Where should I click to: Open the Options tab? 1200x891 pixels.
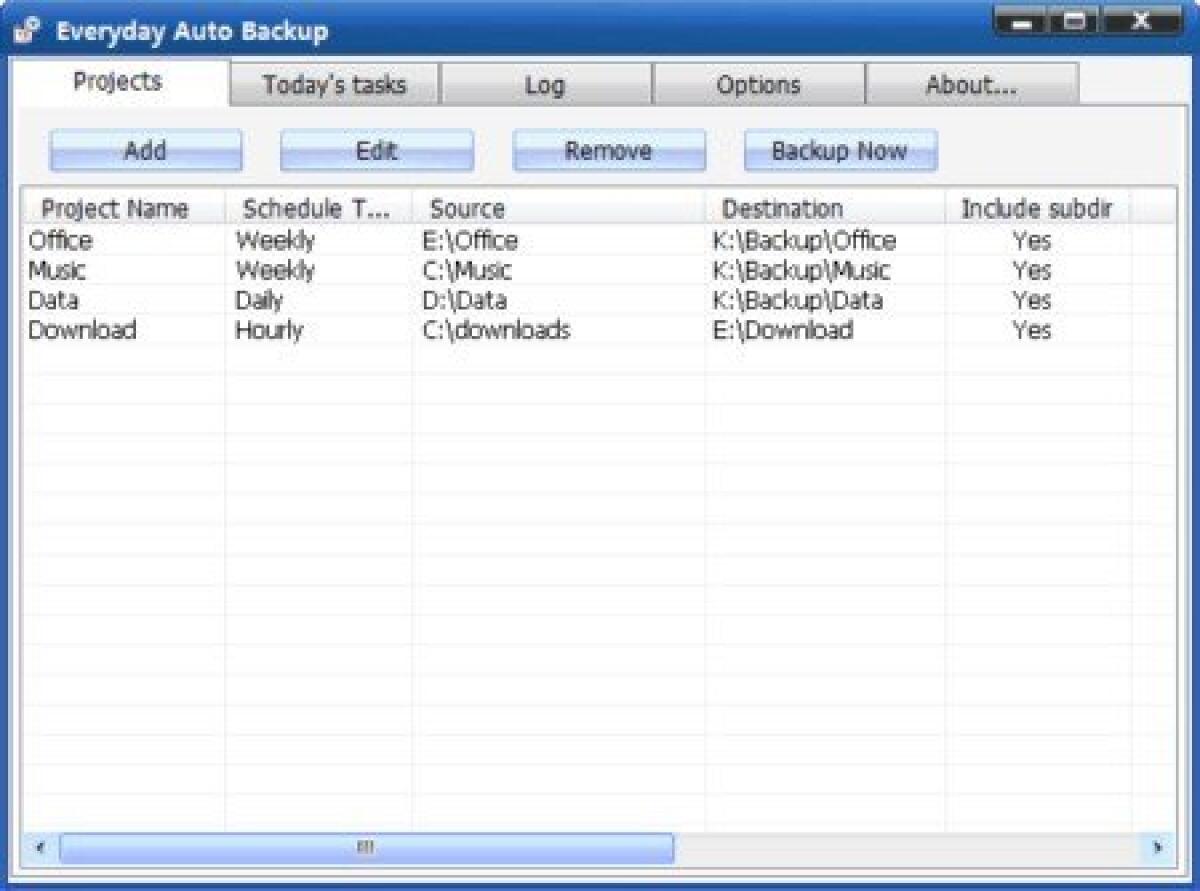(x=760, y=86)
